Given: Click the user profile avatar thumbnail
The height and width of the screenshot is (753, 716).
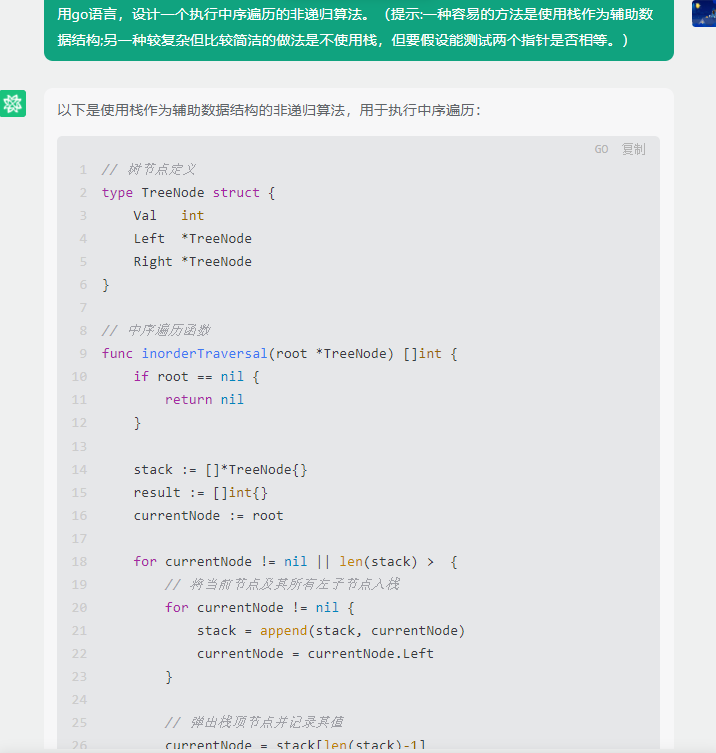Looking at the screenshot, I should tap(704, 13).
